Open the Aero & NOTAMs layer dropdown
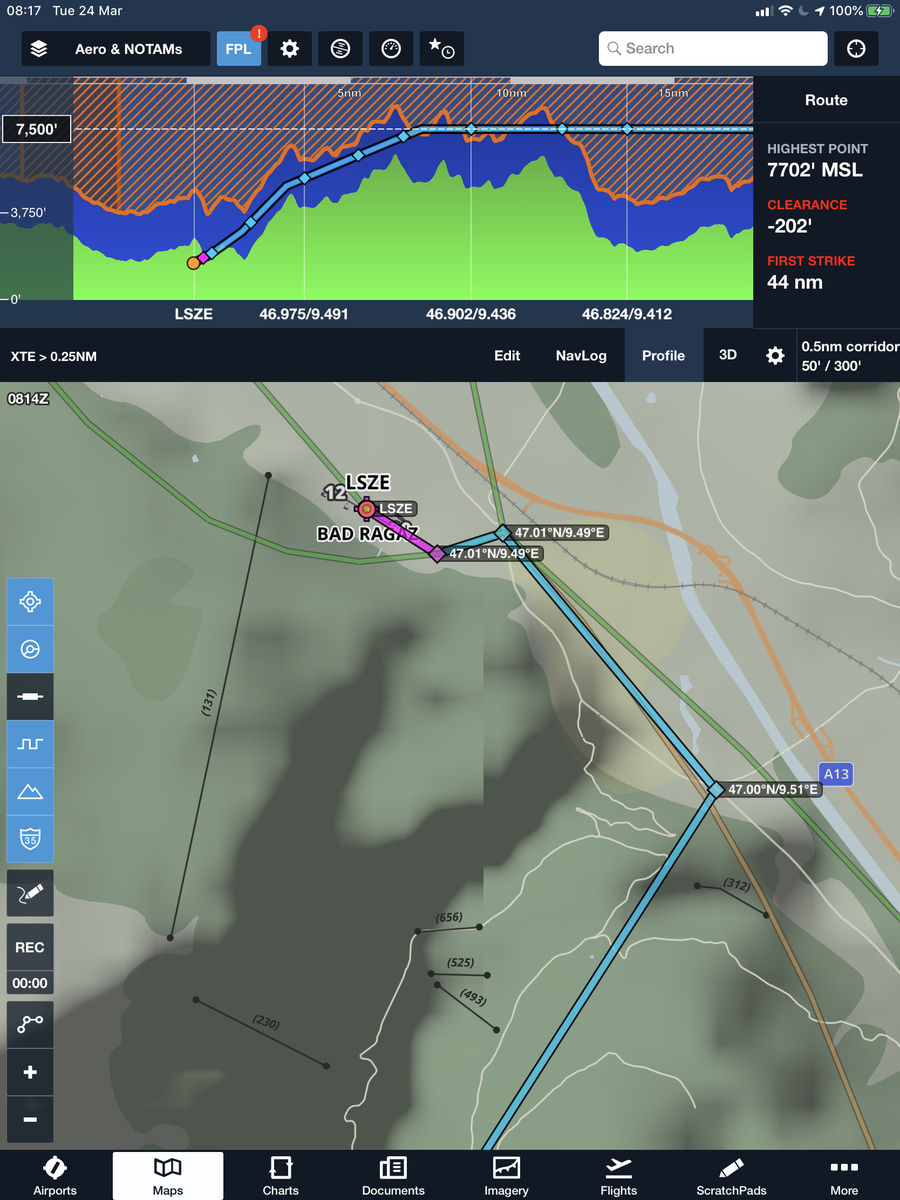900x1200 pixels. (x=116, y=48)
